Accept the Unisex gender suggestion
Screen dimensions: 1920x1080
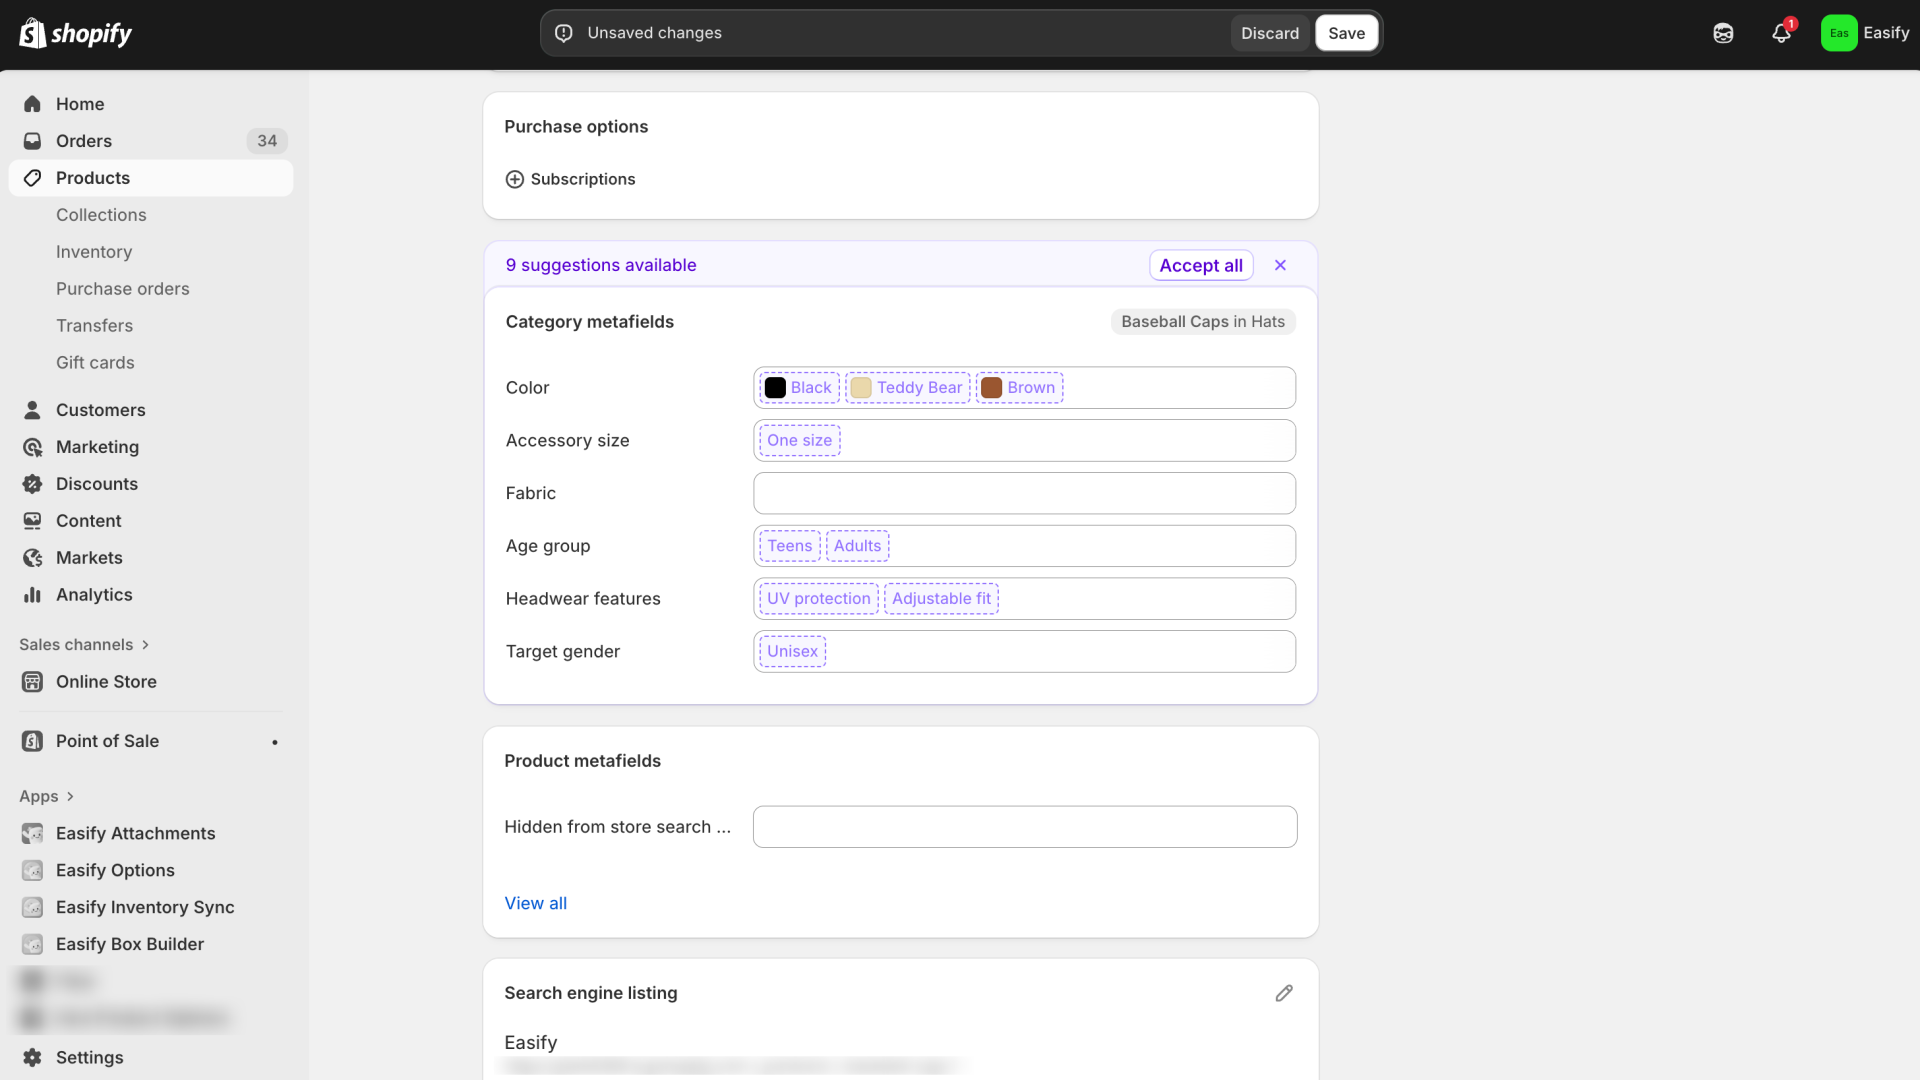pos(792,652)
